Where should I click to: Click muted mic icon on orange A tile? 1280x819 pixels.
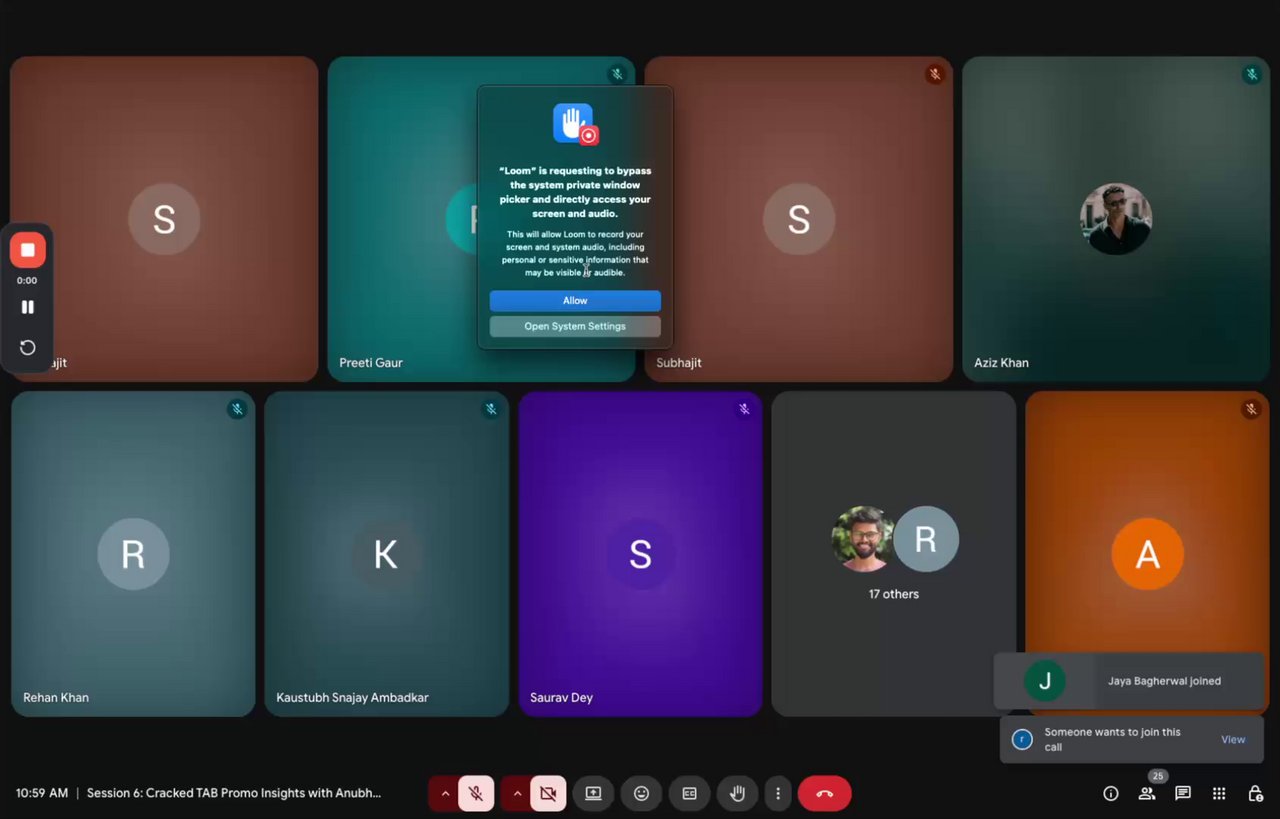[1251, 409]
